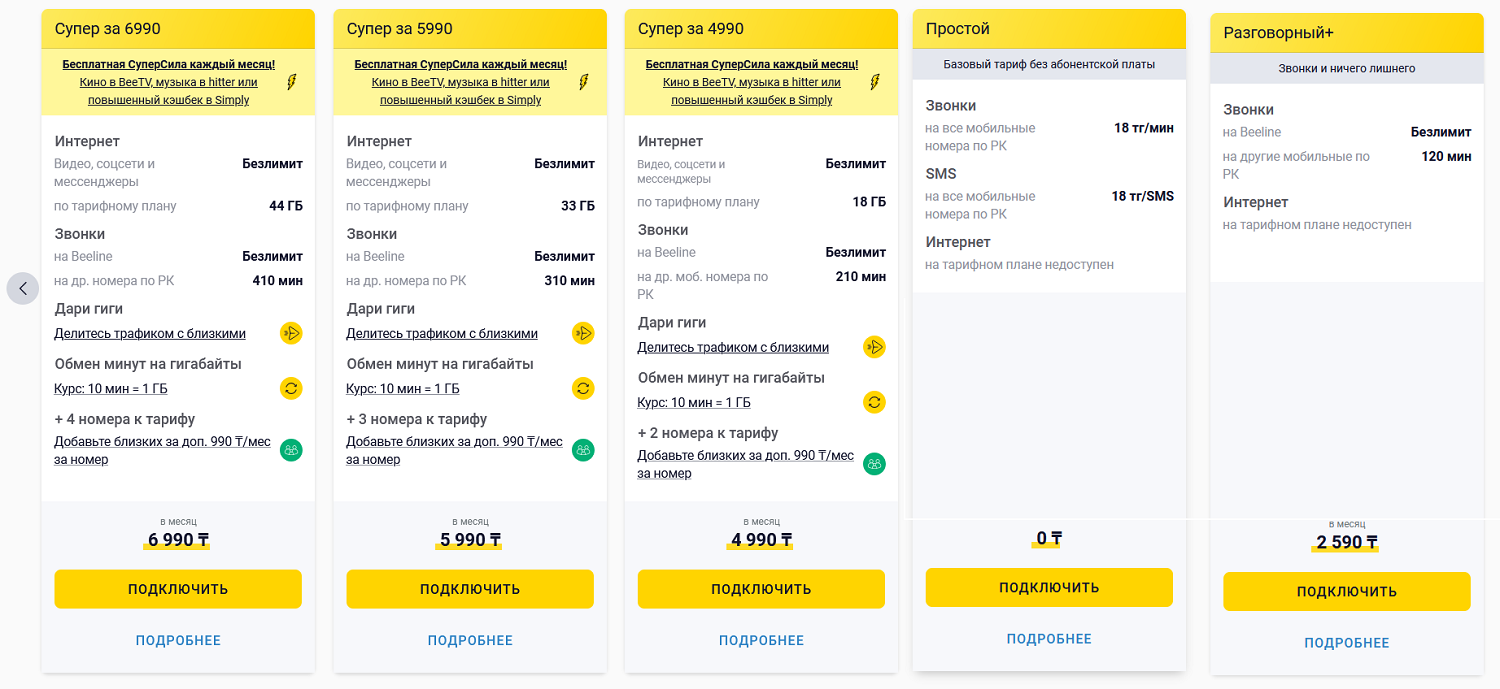
Task: Click the lightning icon in Супер за 6990
Action: pyautogui.click(x=291, y=82)
